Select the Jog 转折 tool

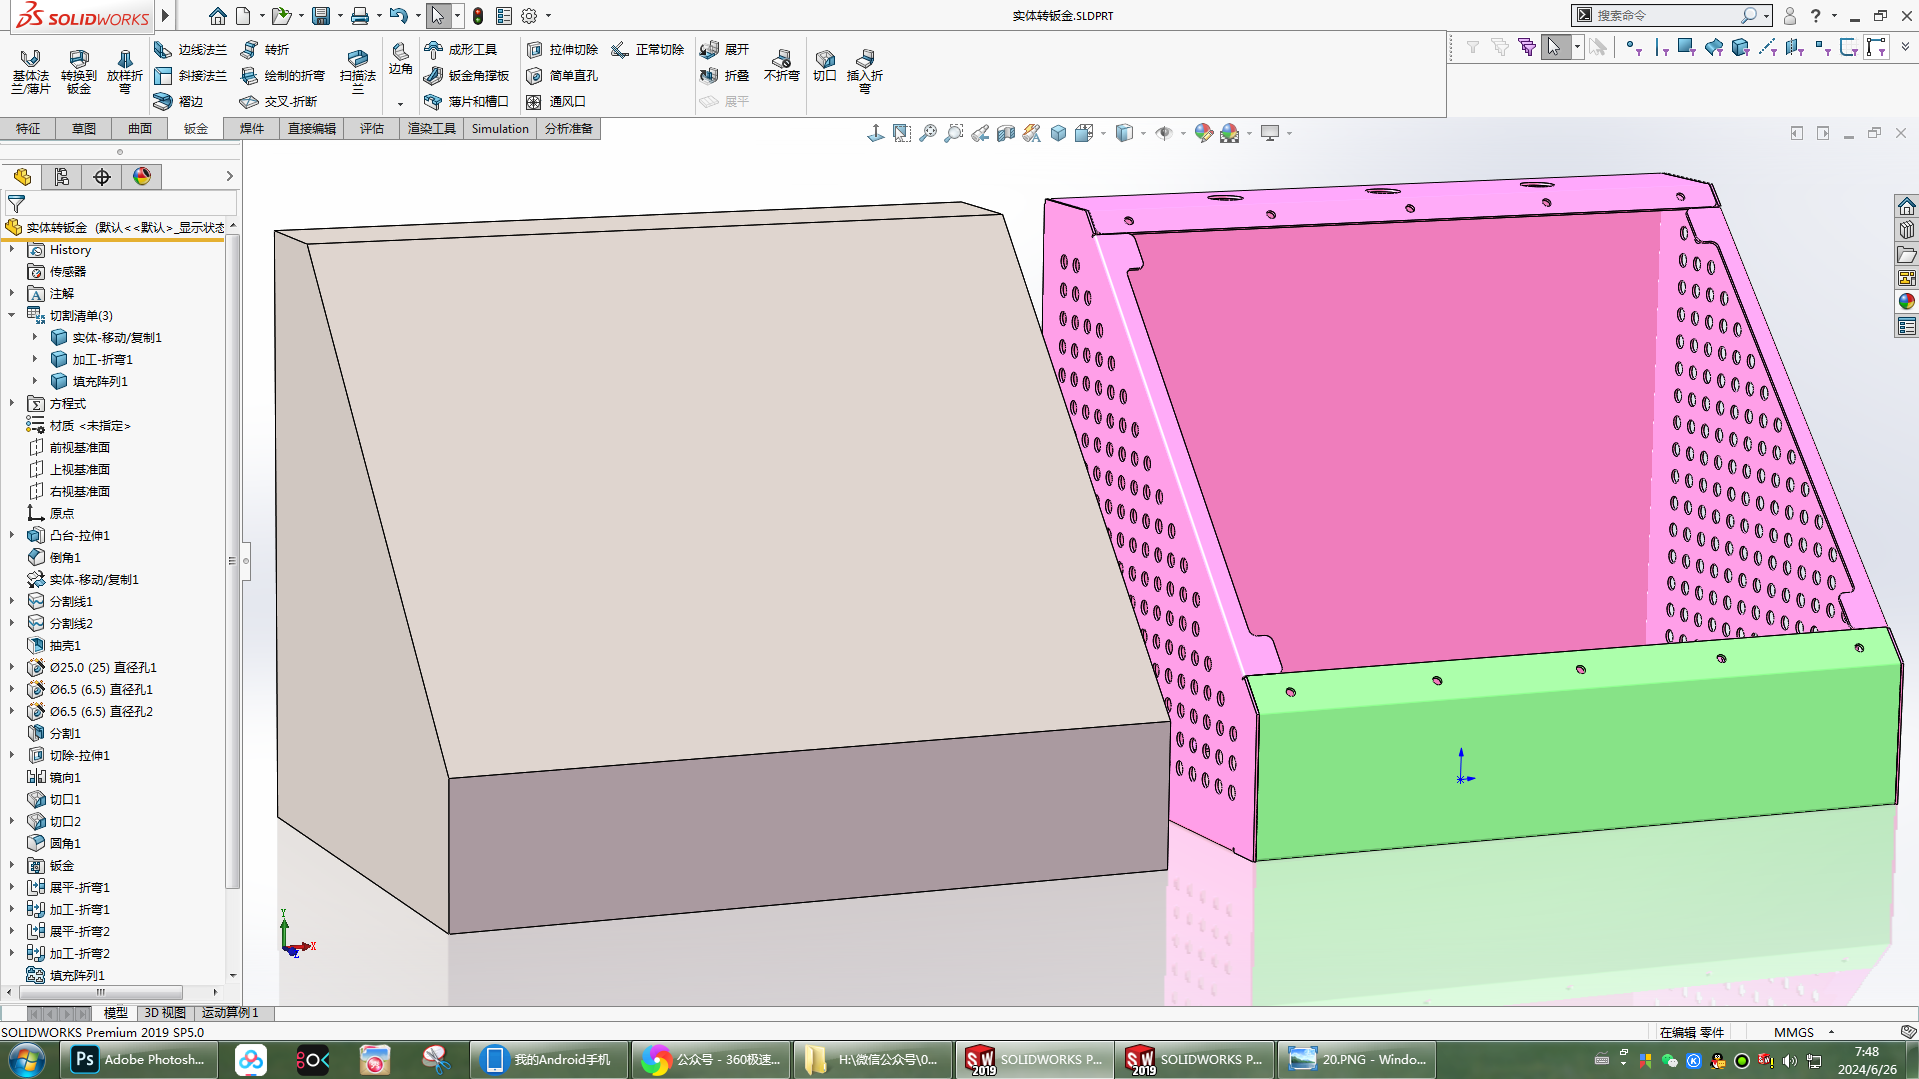(x=265, y=49)
